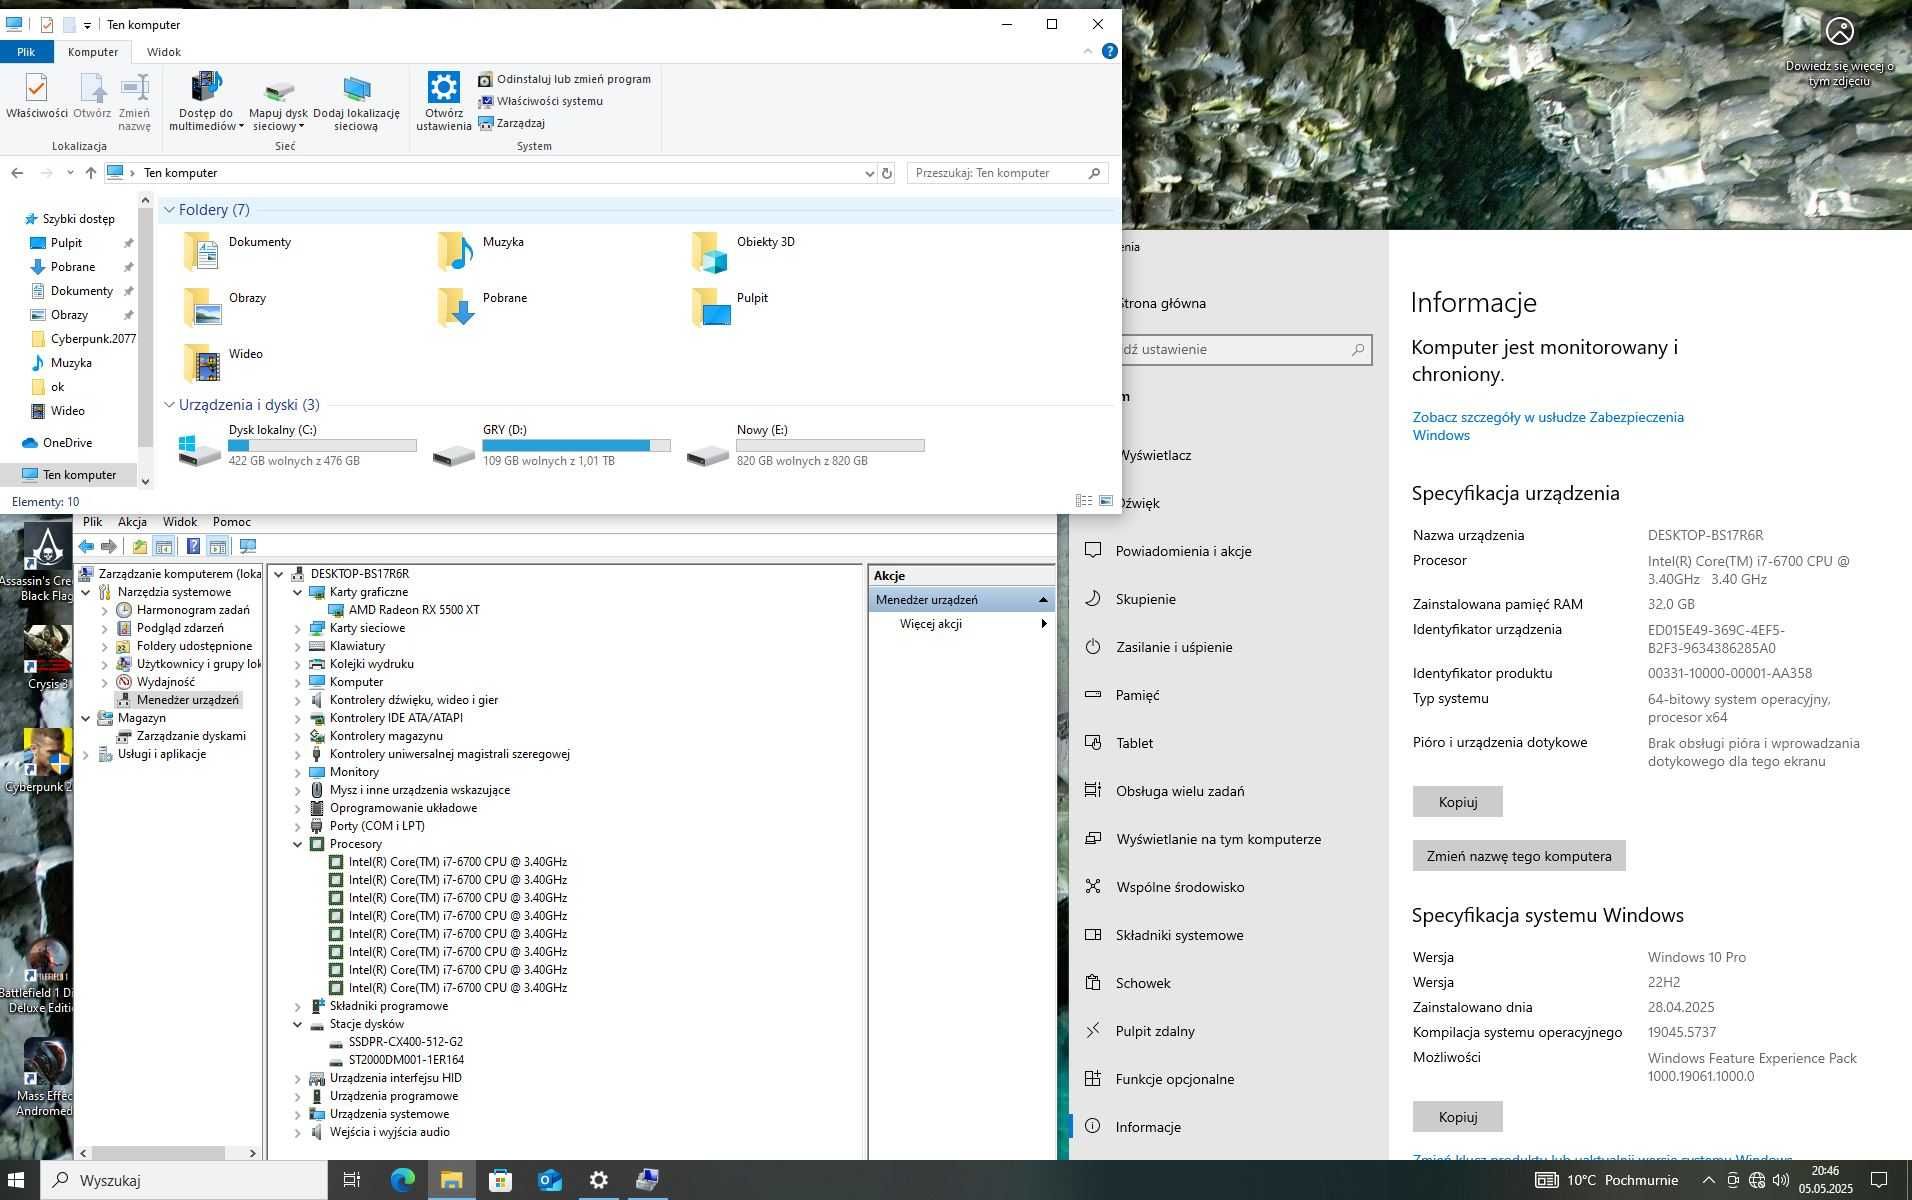Open Mapuj dysk sieciowy in ribbon
Image resolution: width=1912 pixels, height=1200 pixels.
pos(279,101)
